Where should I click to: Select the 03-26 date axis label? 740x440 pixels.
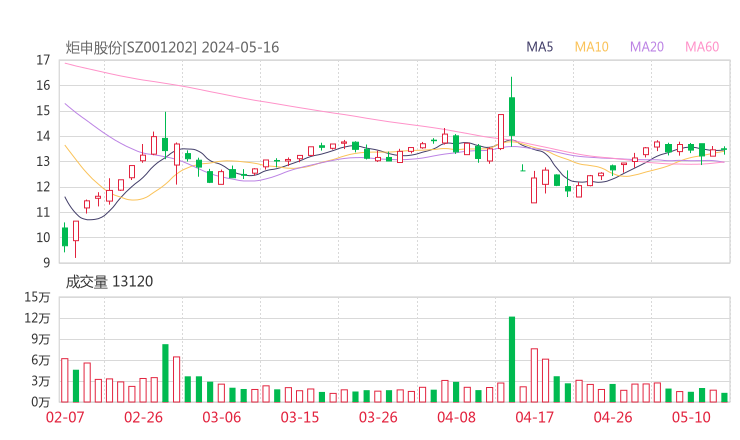click(378, 417)
